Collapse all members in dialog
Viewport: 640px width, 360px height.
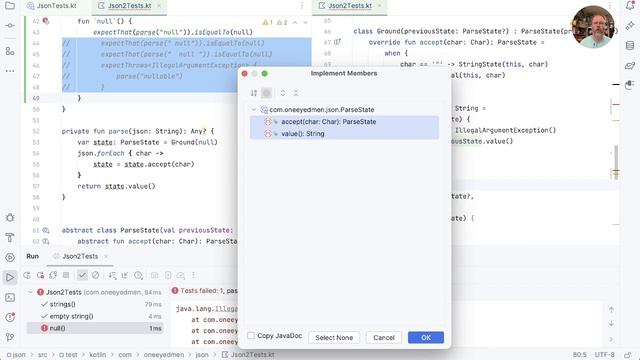(x=296, y=93)
